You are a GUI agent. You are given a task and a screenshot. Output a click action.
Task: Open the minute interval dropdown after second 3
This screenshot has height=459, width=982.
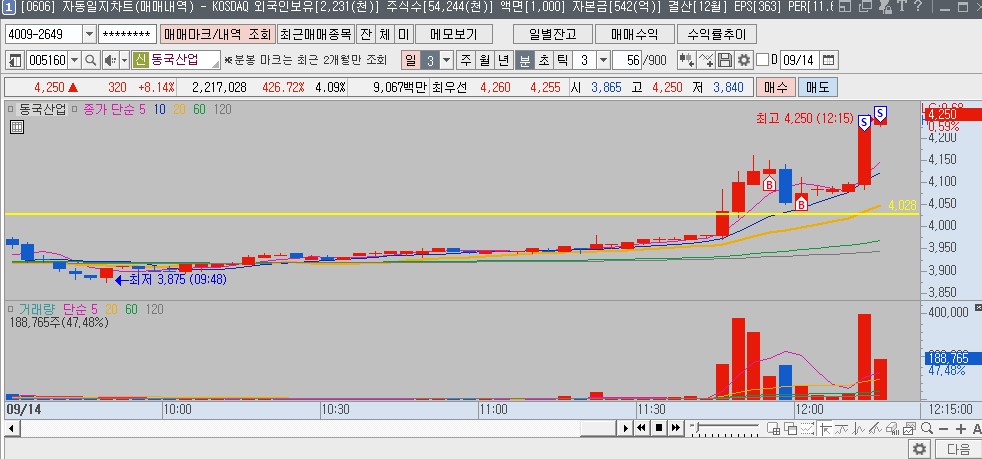coord(603,60)
